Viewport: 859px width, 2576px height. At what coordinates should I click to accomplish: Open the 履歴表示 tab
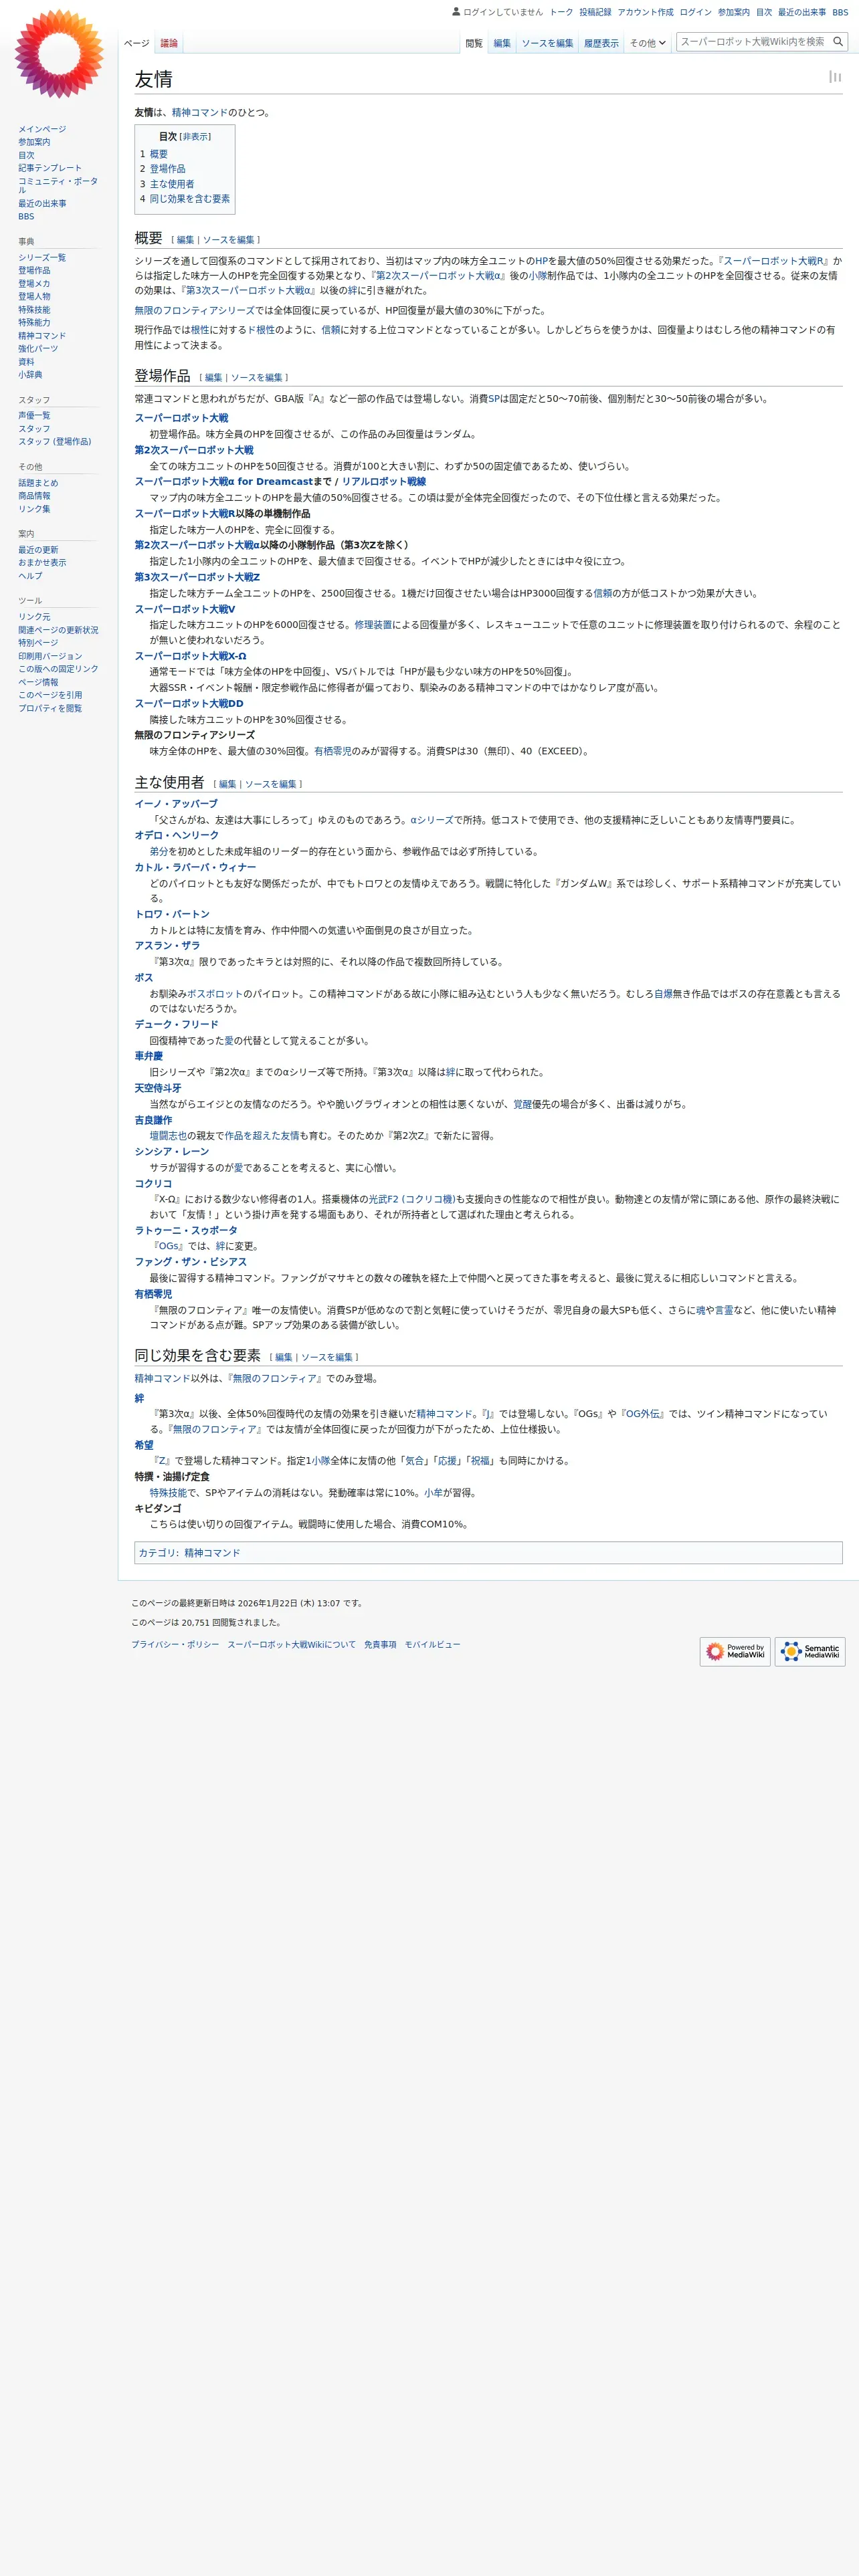[601, 43]
